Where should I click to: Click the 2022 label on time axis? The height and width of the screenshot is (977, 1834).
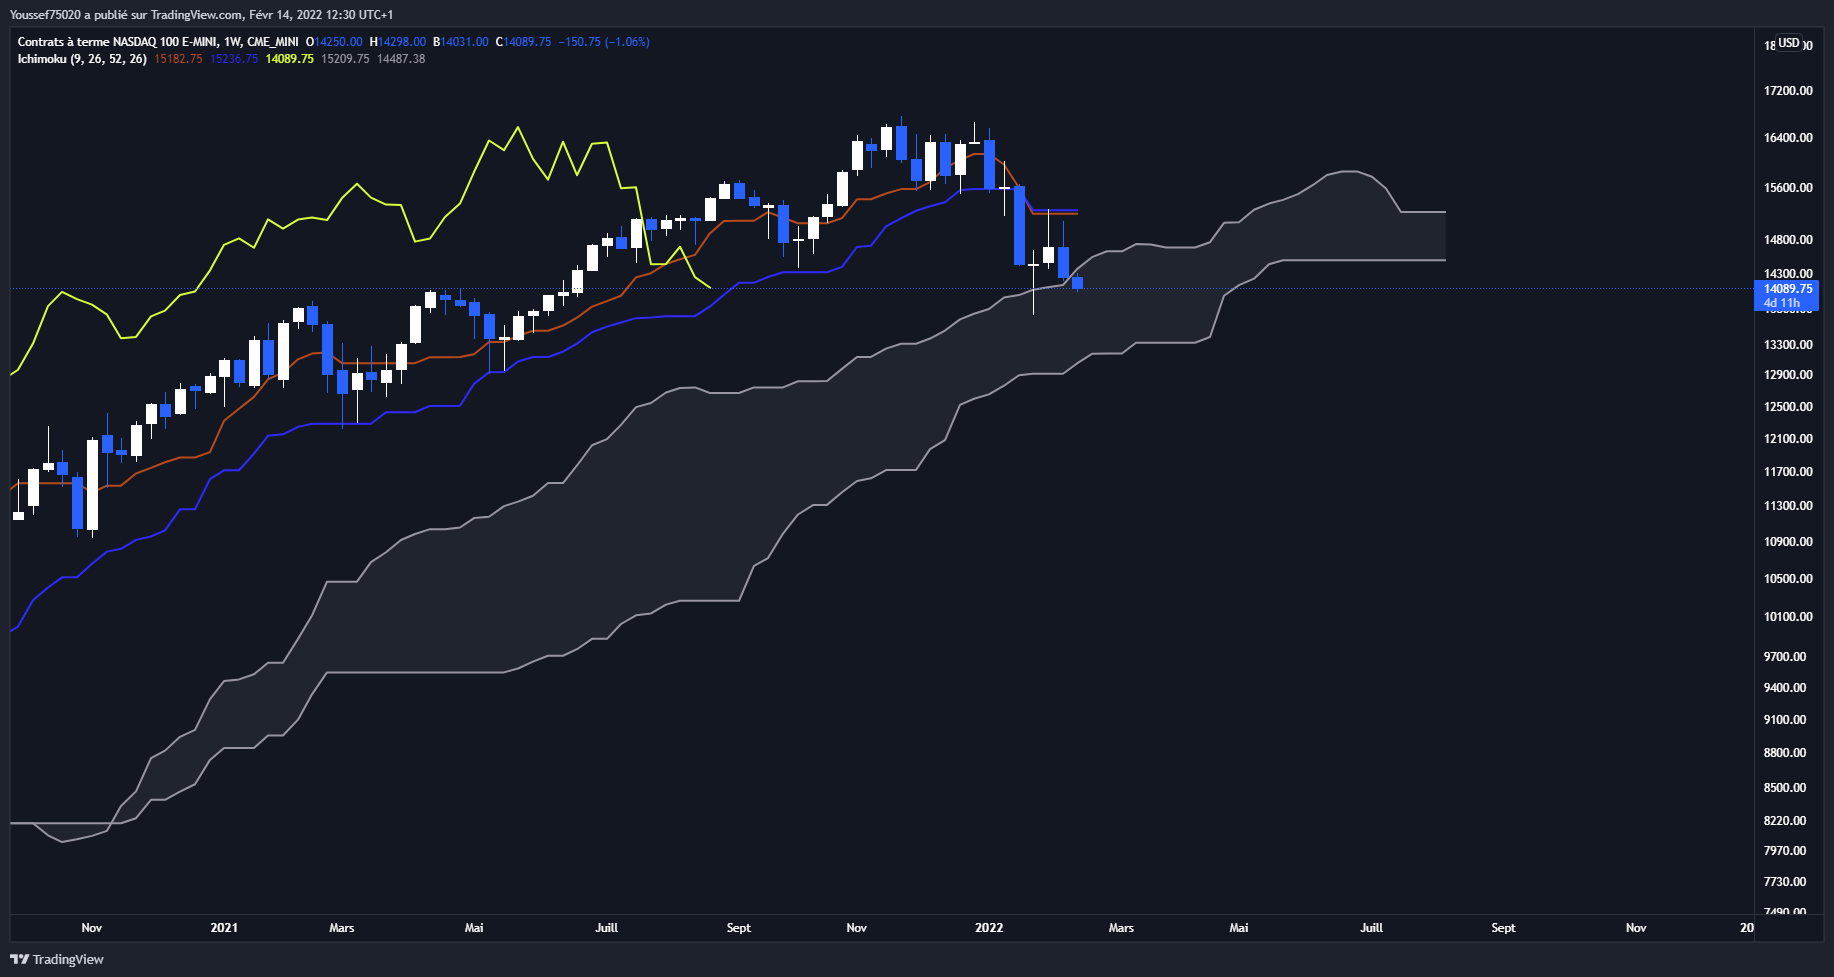[989, 928]
